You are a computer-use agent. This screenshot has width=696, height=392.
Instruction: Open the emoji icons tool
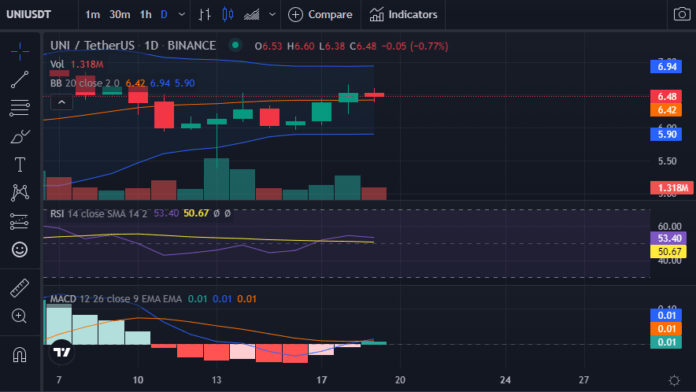pyautogui.click(x=20, y=249)
